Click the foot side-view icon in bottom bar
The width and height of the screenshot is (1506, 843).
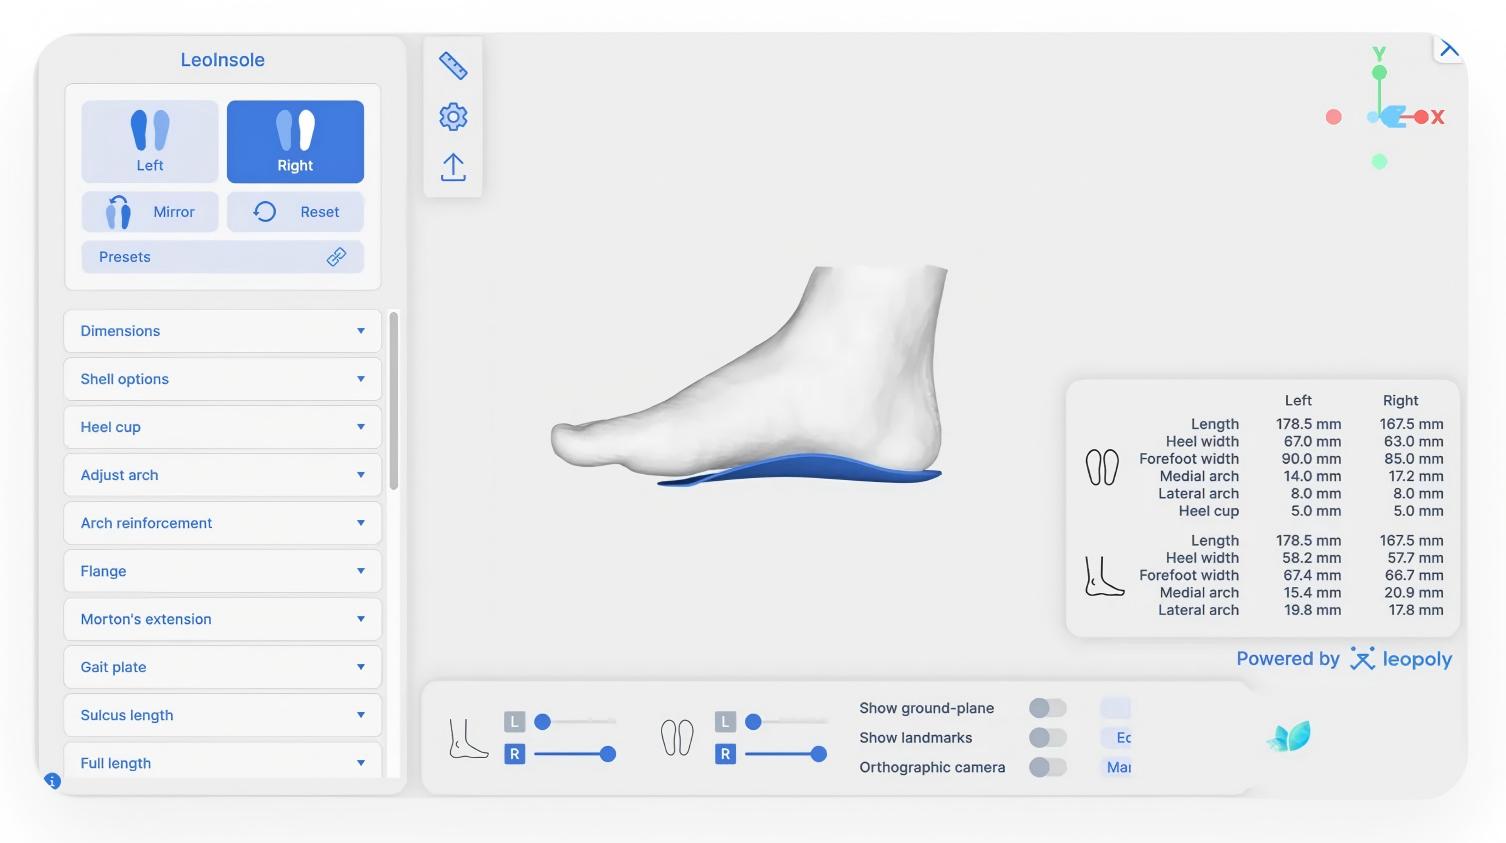(468, 739)
